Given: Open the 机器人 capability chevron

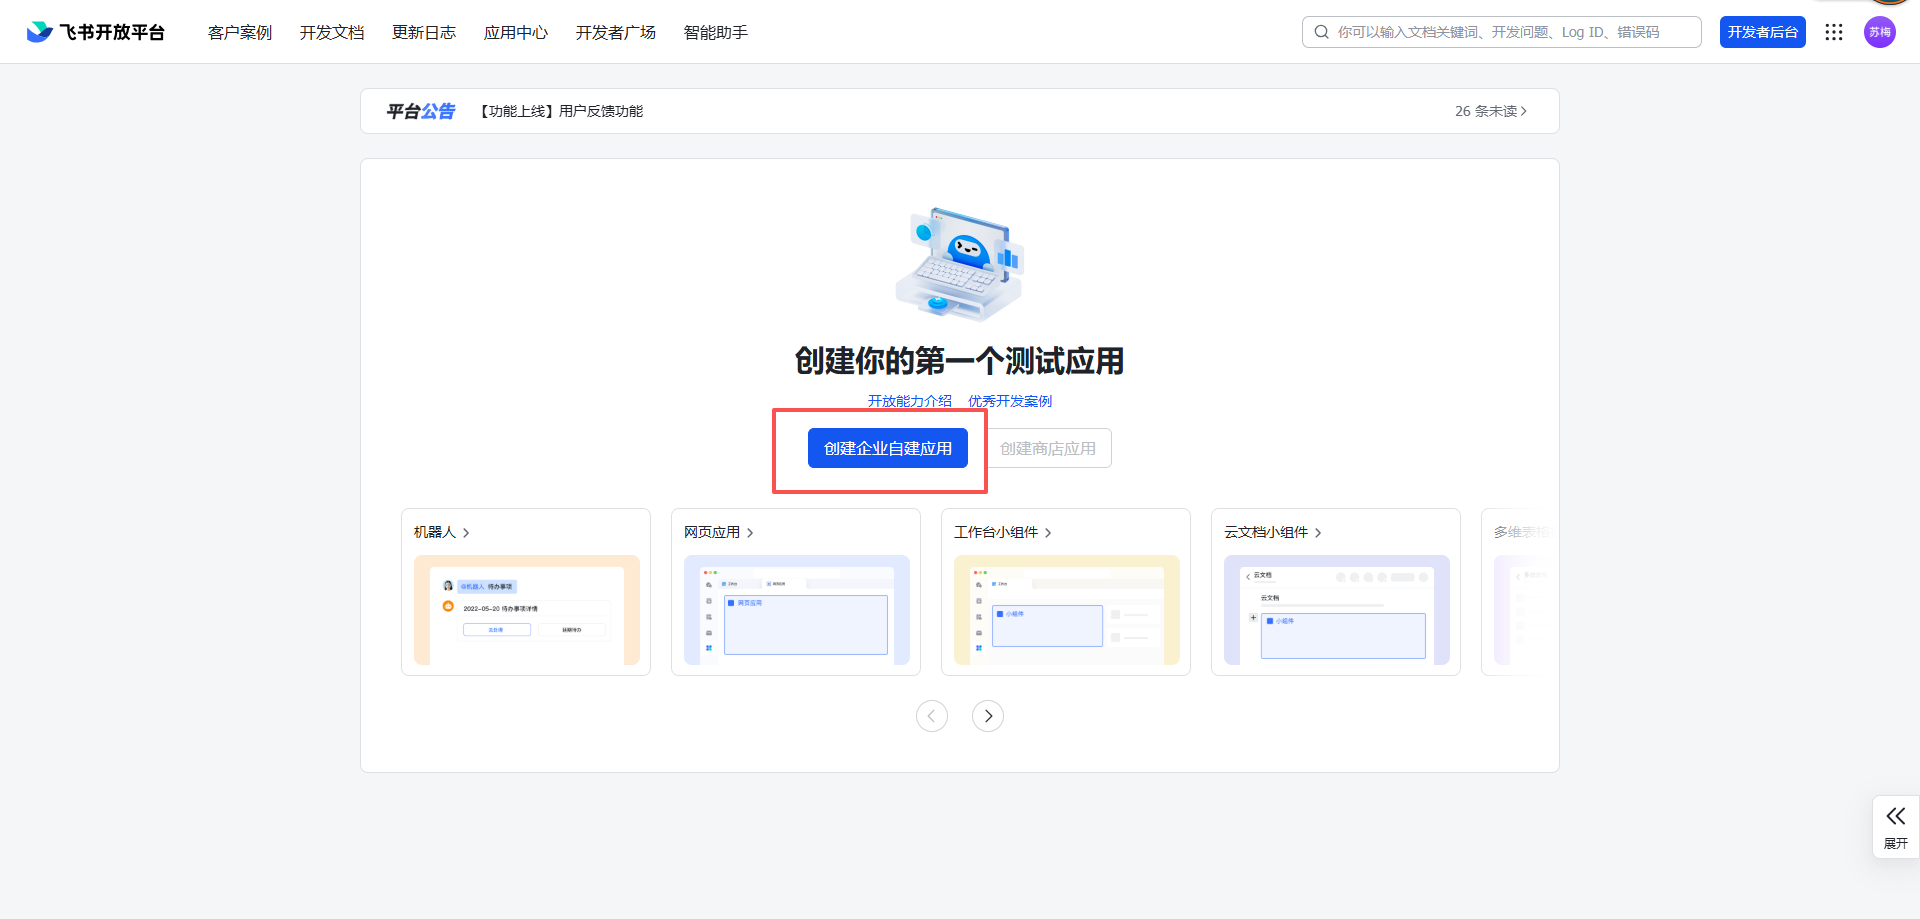Looking at the screenshot, I should (466, 533).
